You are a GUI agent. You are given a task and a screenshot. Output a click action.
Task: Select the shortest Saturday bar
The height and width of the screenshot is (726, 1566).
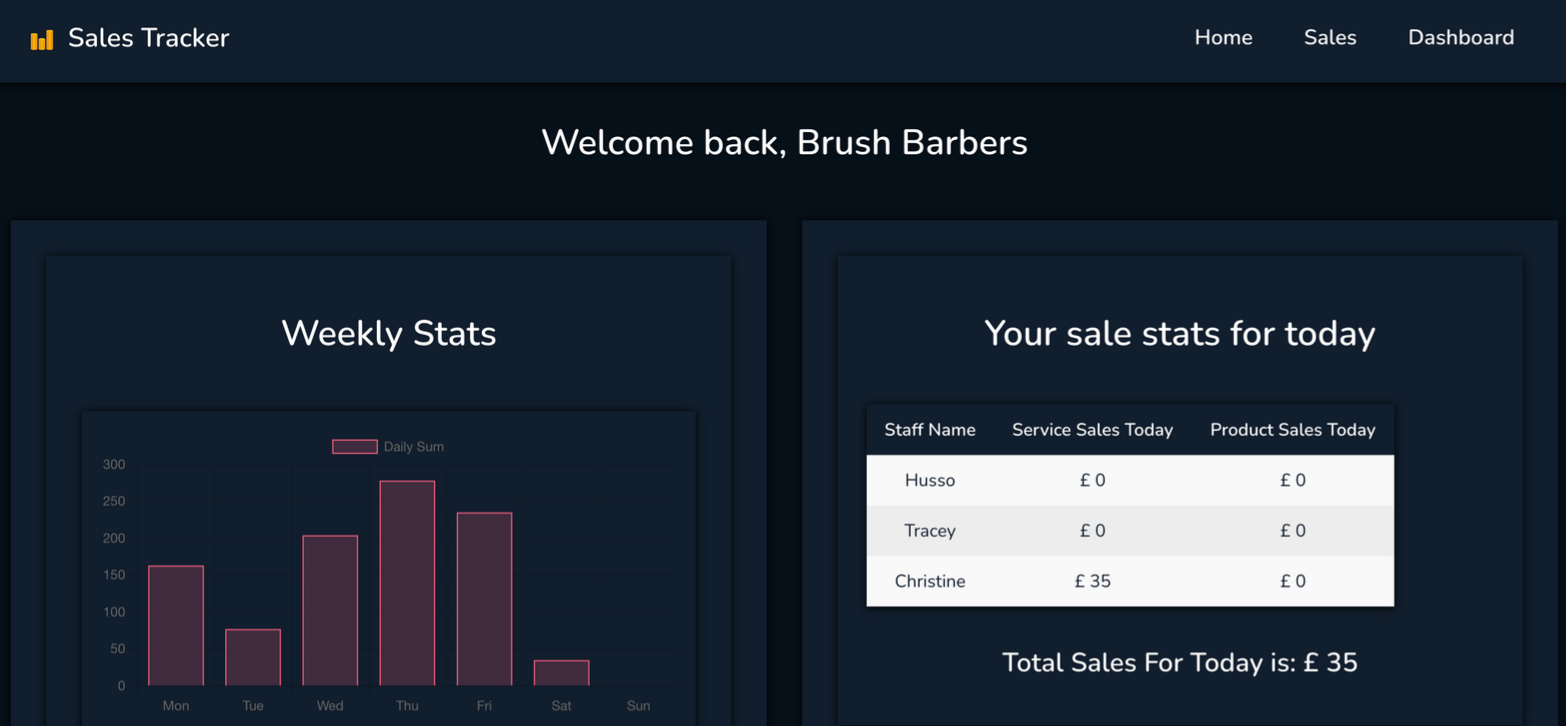coord(561,673)
